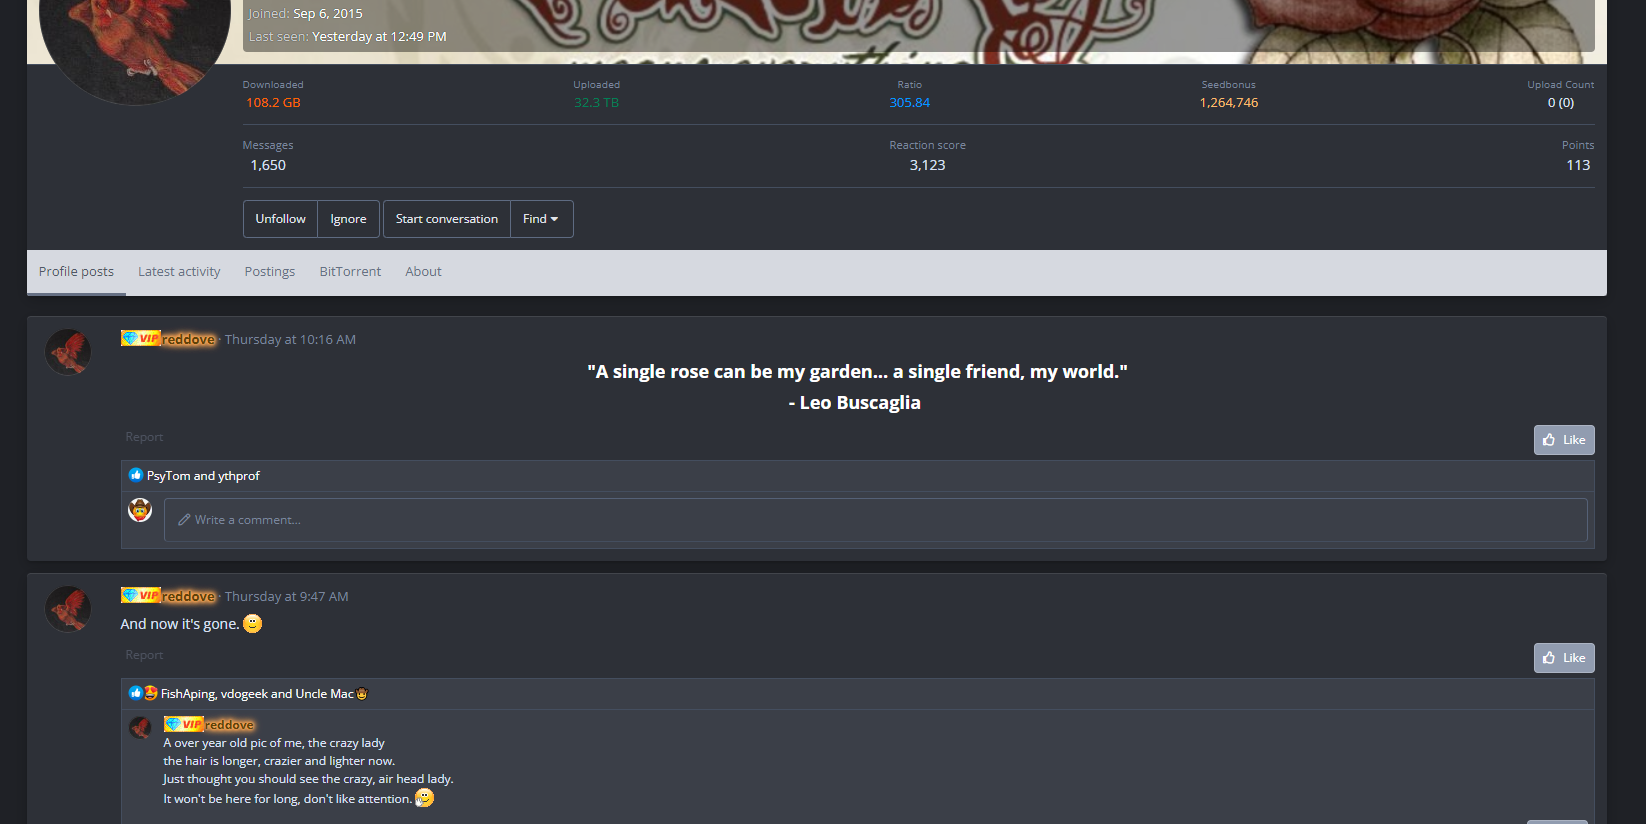Like the Leo Buscaglia quote post

click(1564, 440)
